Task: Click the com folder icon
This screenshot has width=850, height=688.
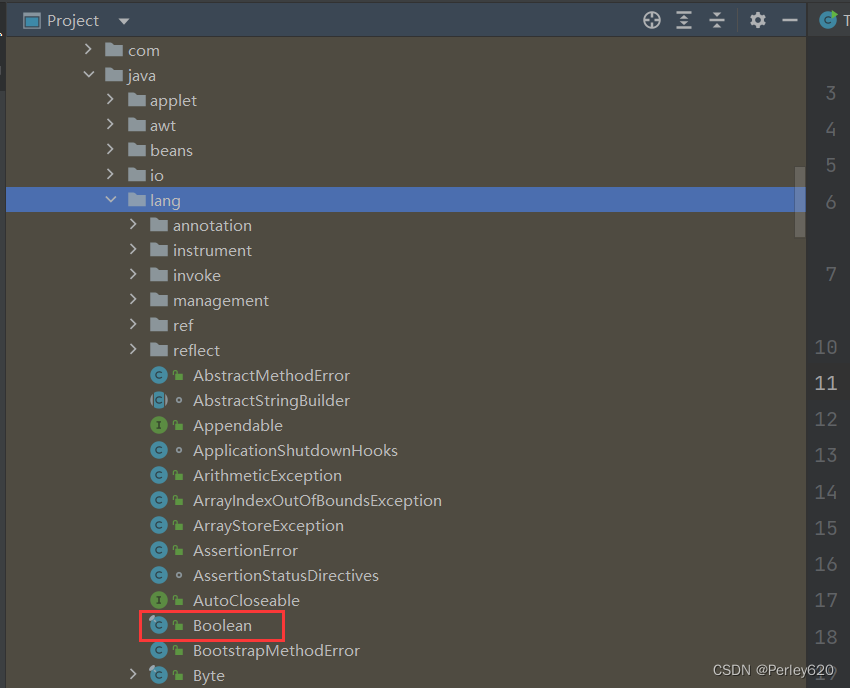Action: (114, 50)
